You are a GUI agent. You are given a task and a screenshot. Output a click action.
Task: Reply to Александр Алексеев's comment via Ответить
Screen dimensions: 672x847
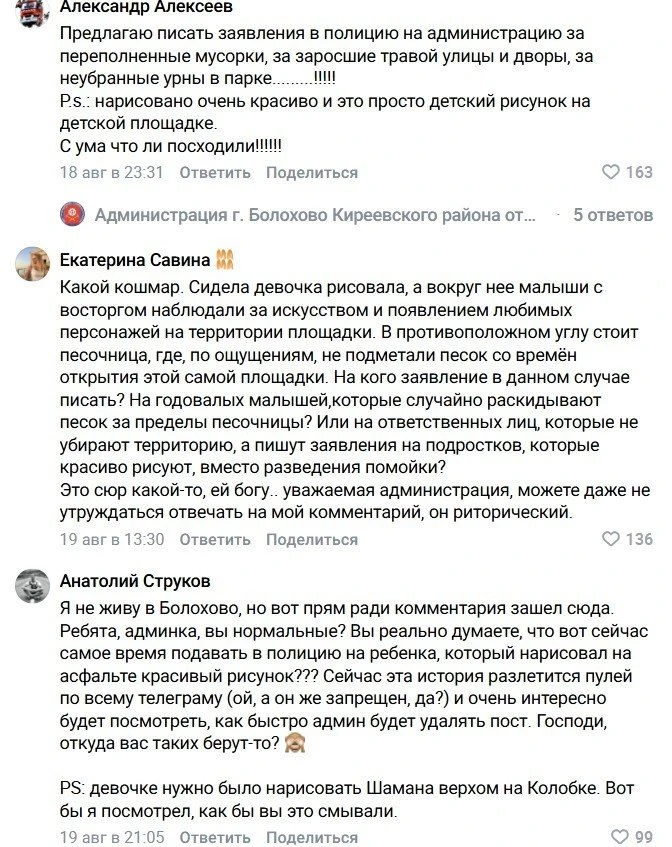(215, 173)
